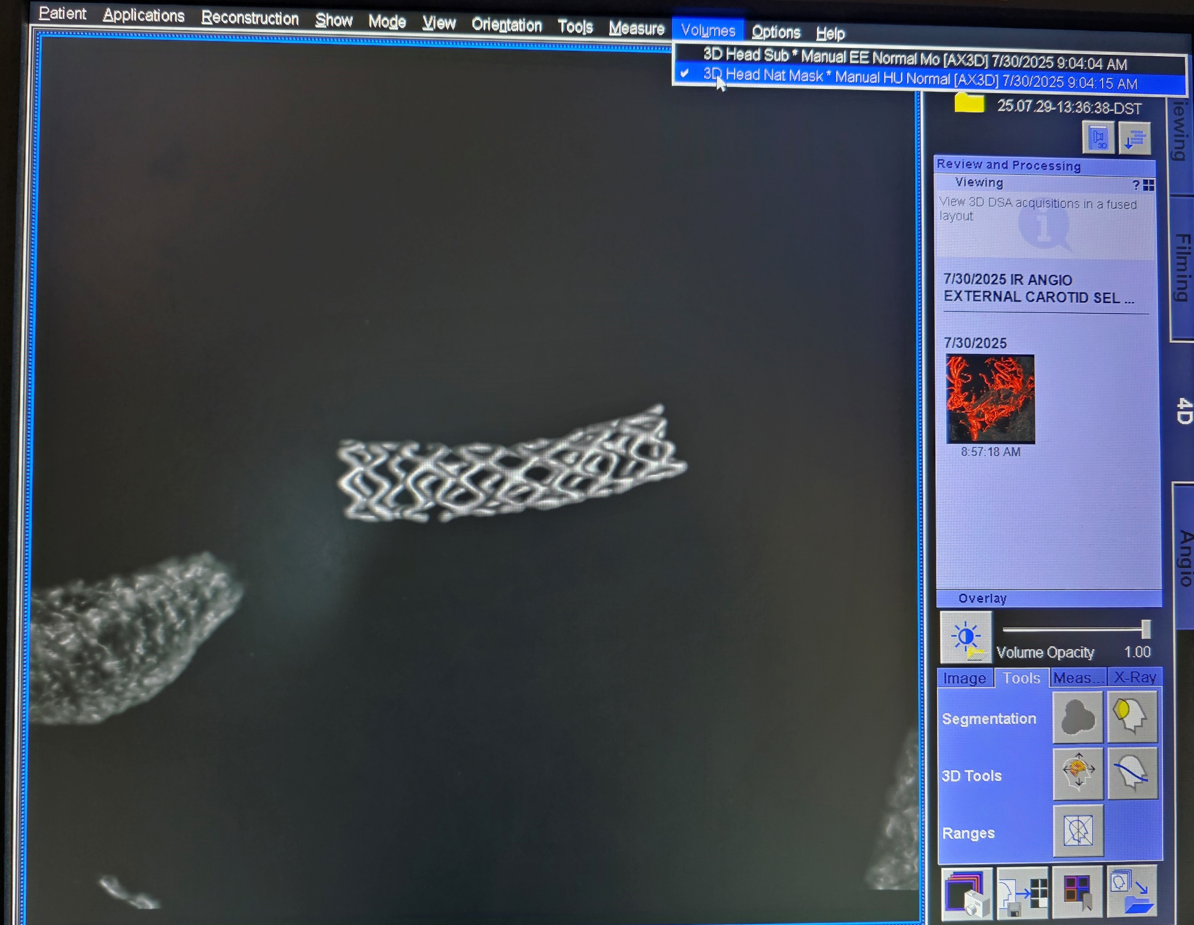The height and width of the screenshot is (925, 1194).
Task: Open the Reconstruction menu
Action: [x=250, y=19]
